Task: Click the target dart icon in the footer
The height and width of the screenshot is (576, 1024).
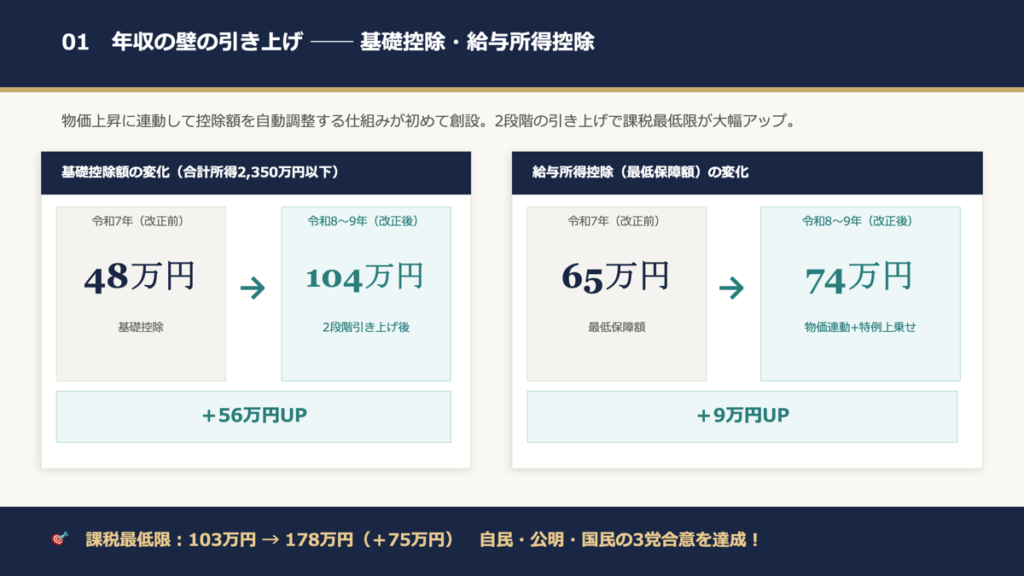Action: [58, 540]
